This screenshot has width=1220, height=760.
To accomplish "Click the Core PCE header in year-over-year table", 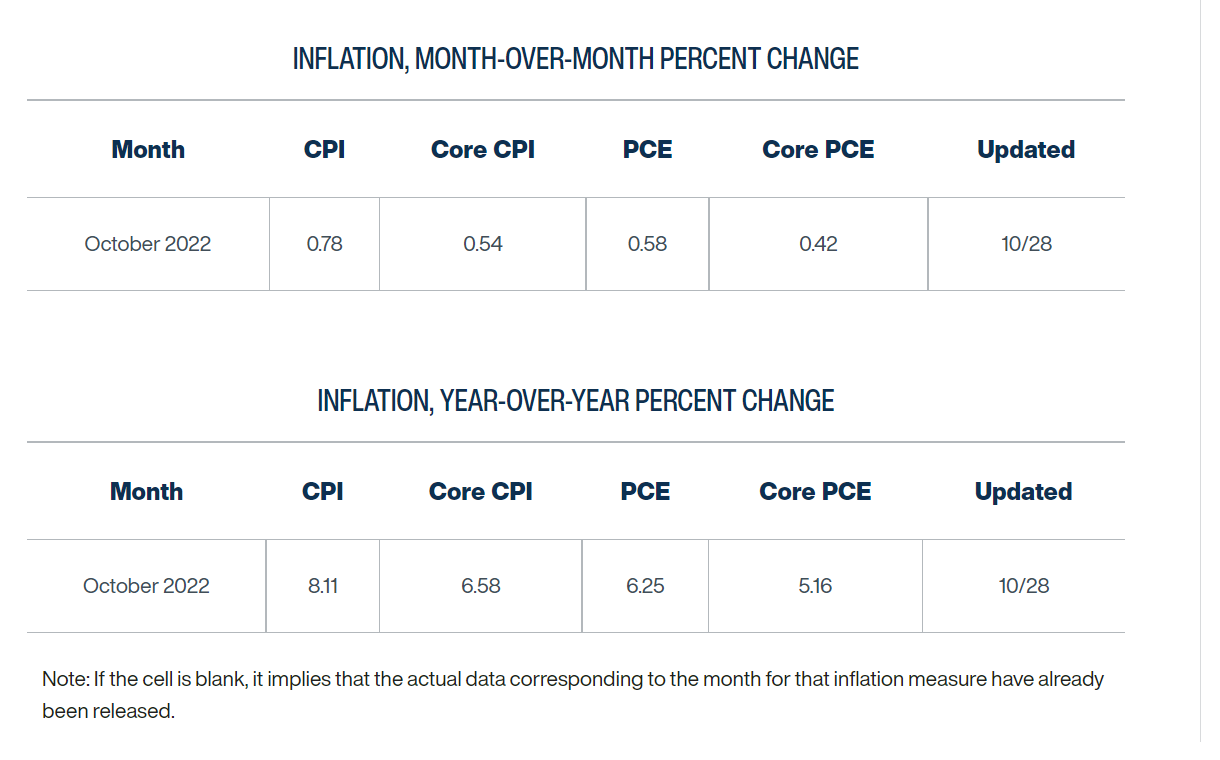I will (x=815, y=492).
